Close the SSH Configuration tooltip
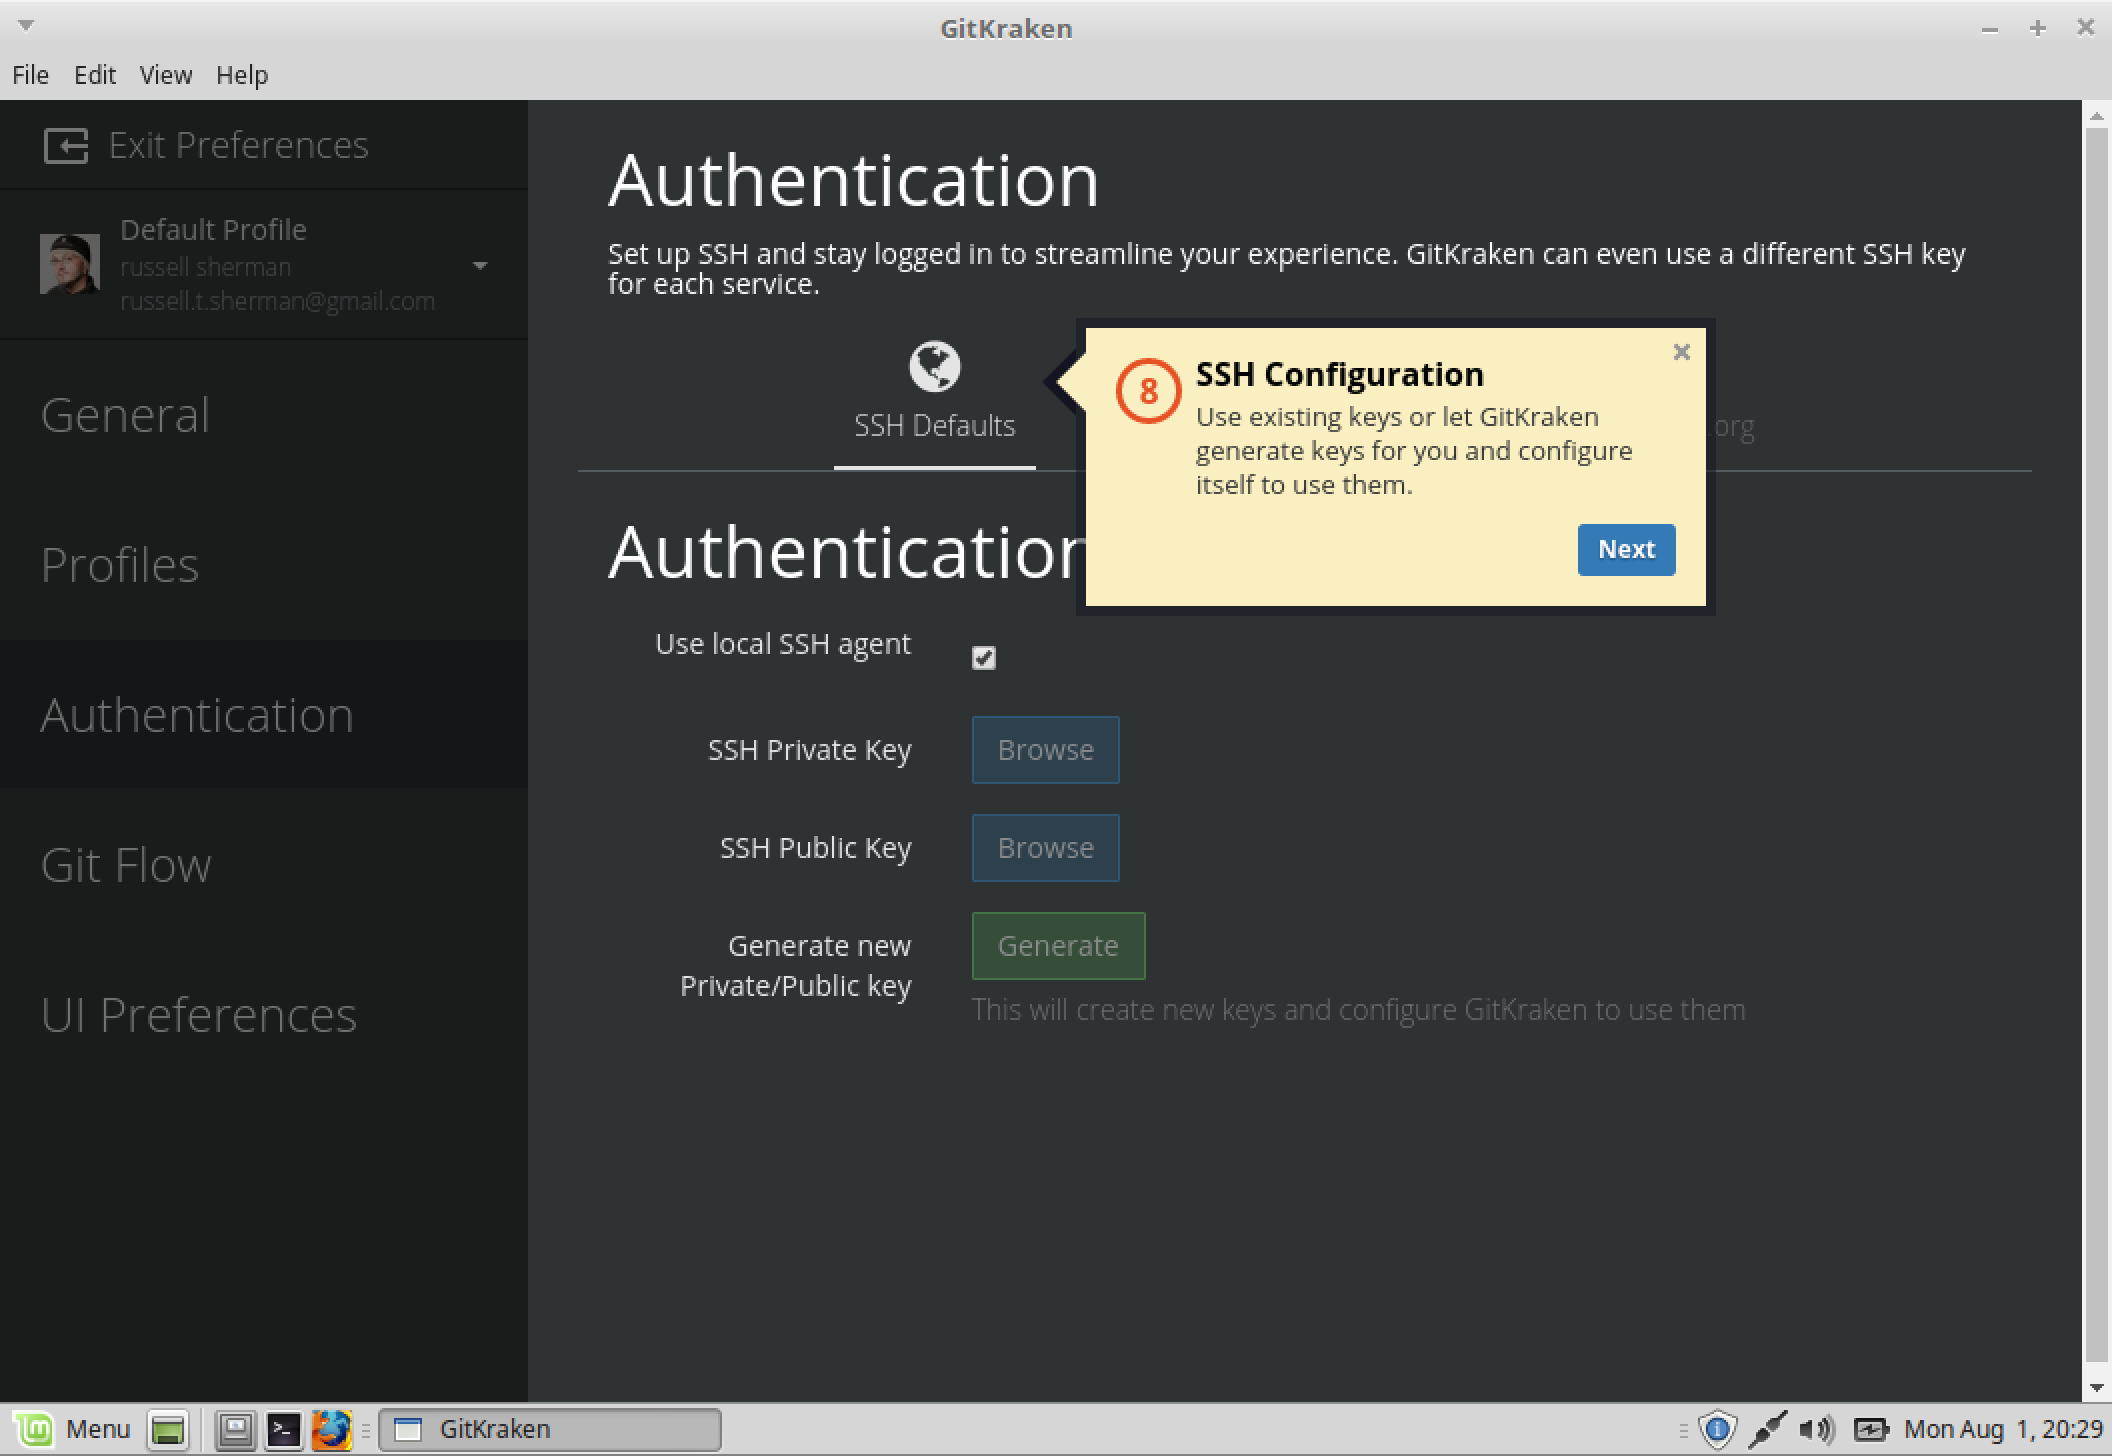Image resolution: width=2112 pixels, height=1456 pixels. pyautogui.click(x=1681, y=352)
